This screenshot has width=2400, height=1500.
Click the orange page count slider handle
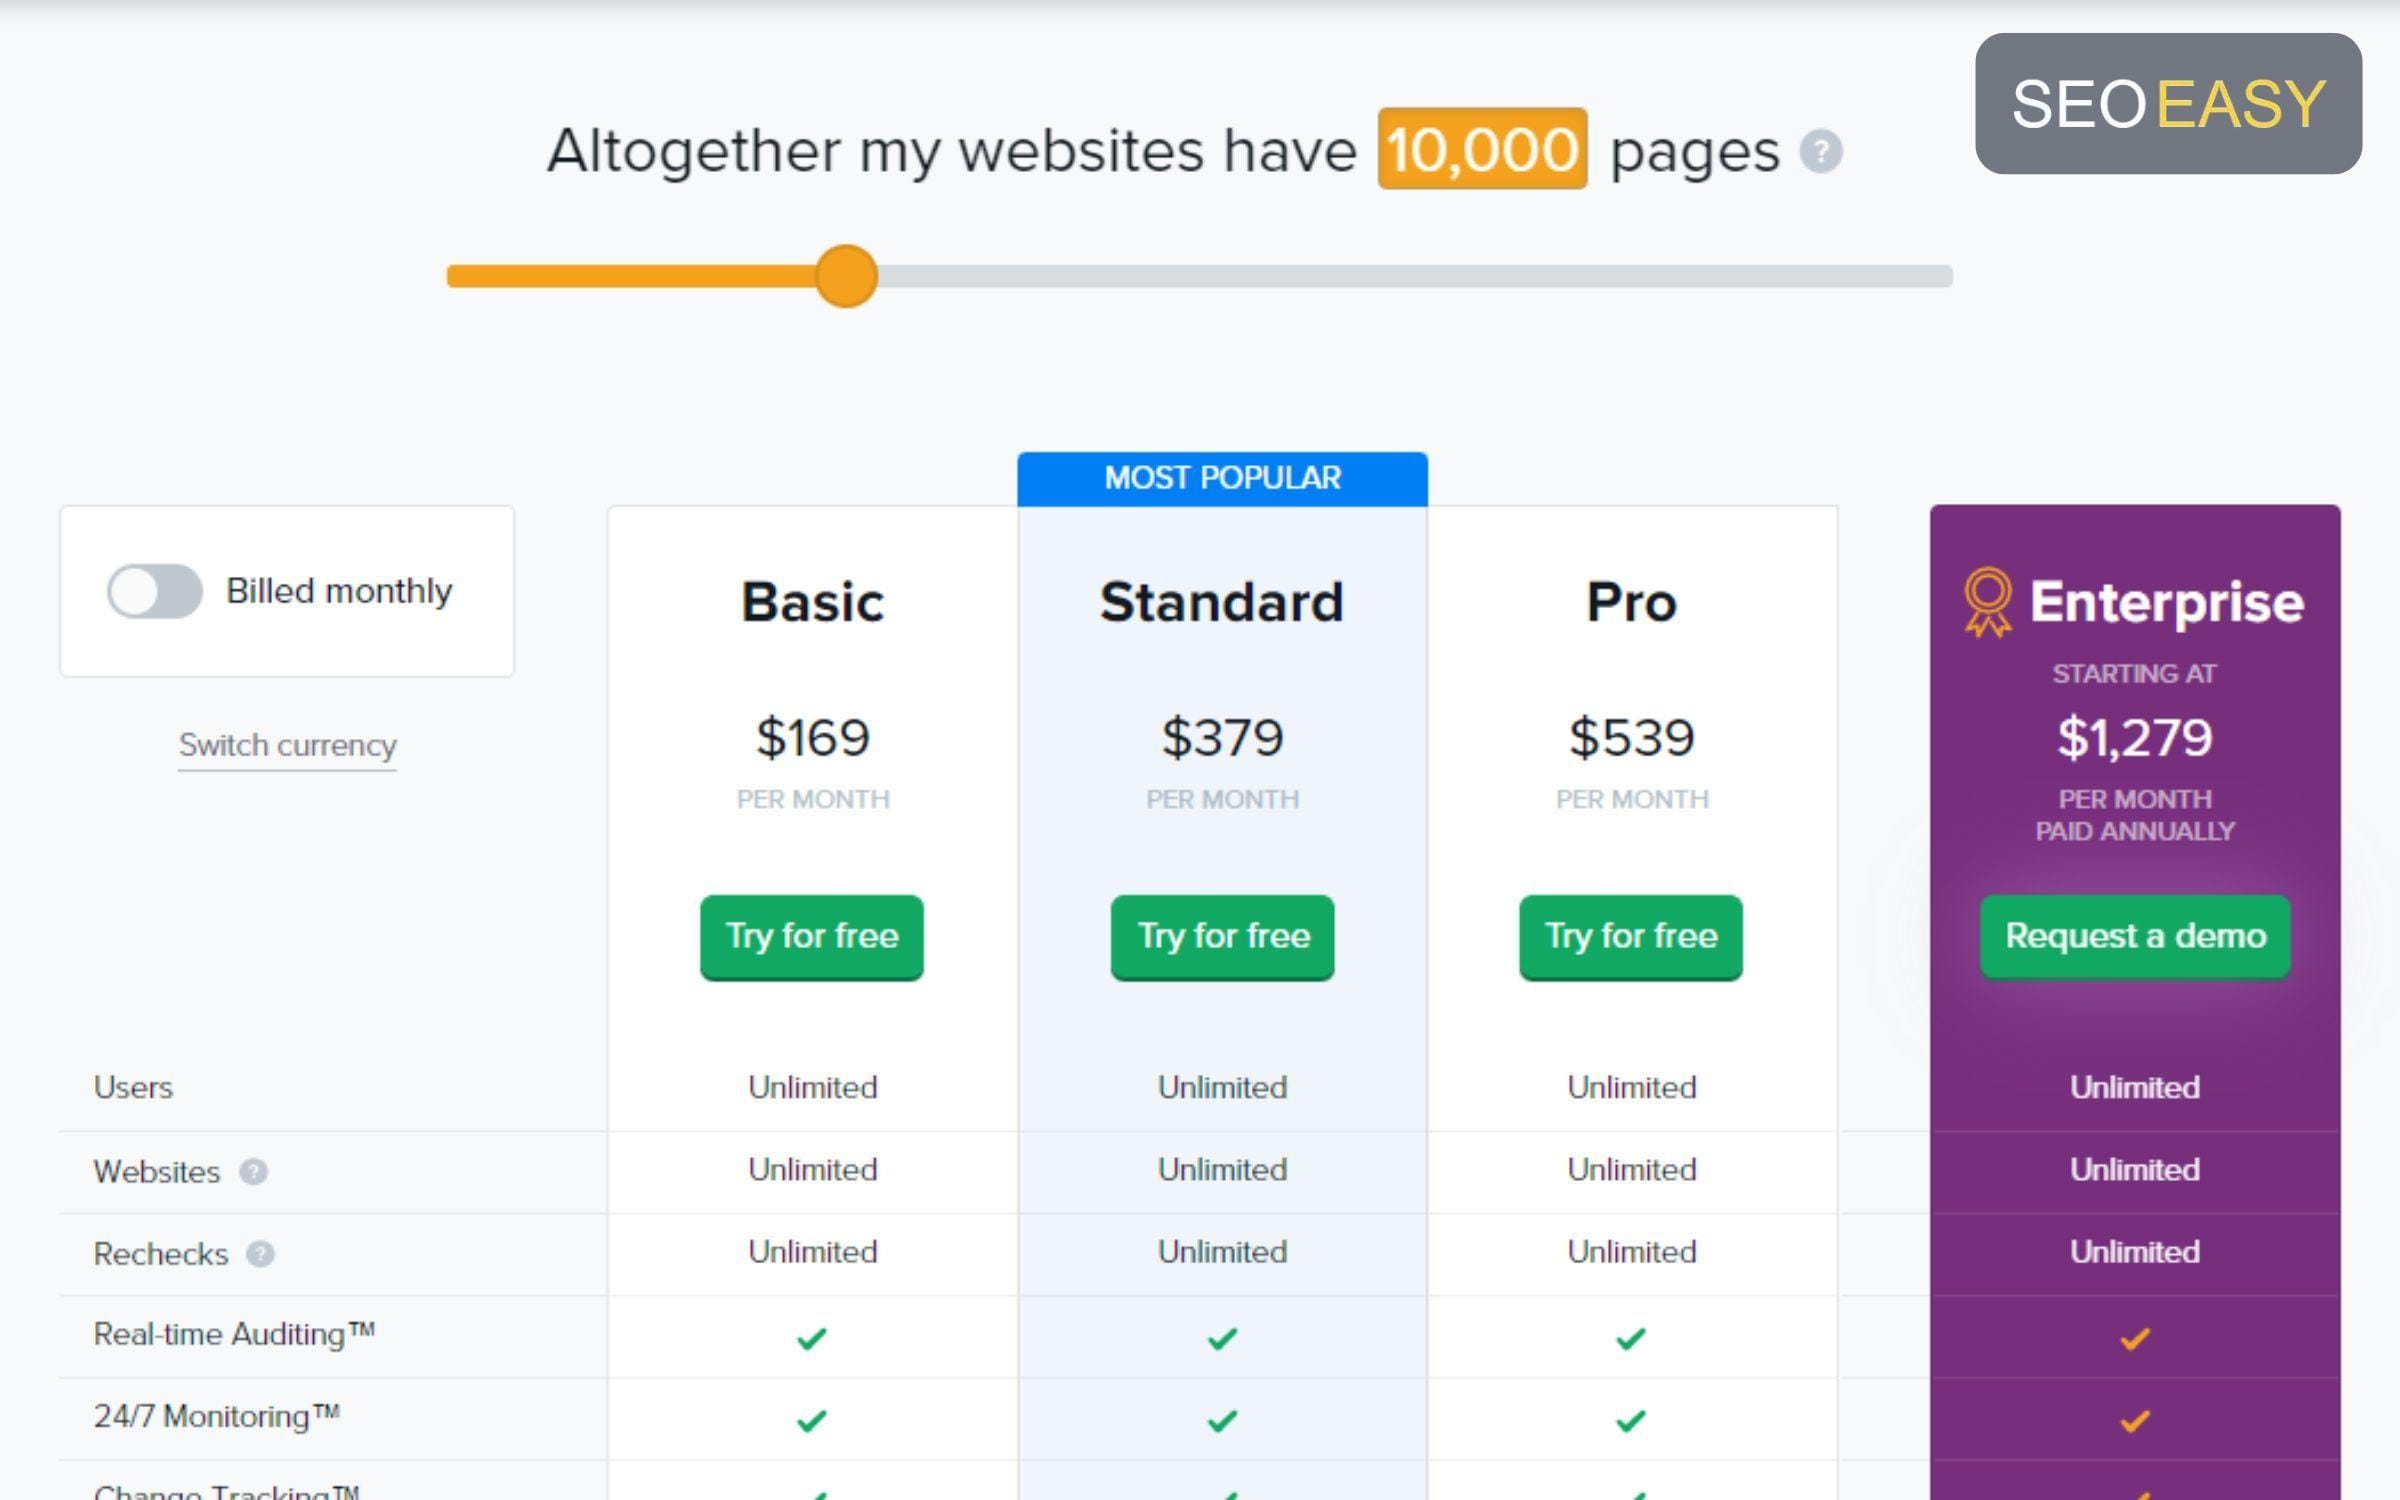(846, 276)
